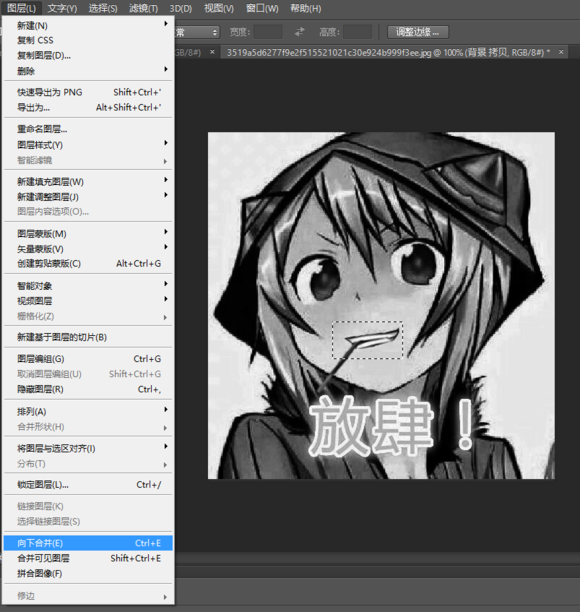This screenshot has height=612, width=580.
Task: Choose 复制图层(D)... entry
Action: click(88, 55)
